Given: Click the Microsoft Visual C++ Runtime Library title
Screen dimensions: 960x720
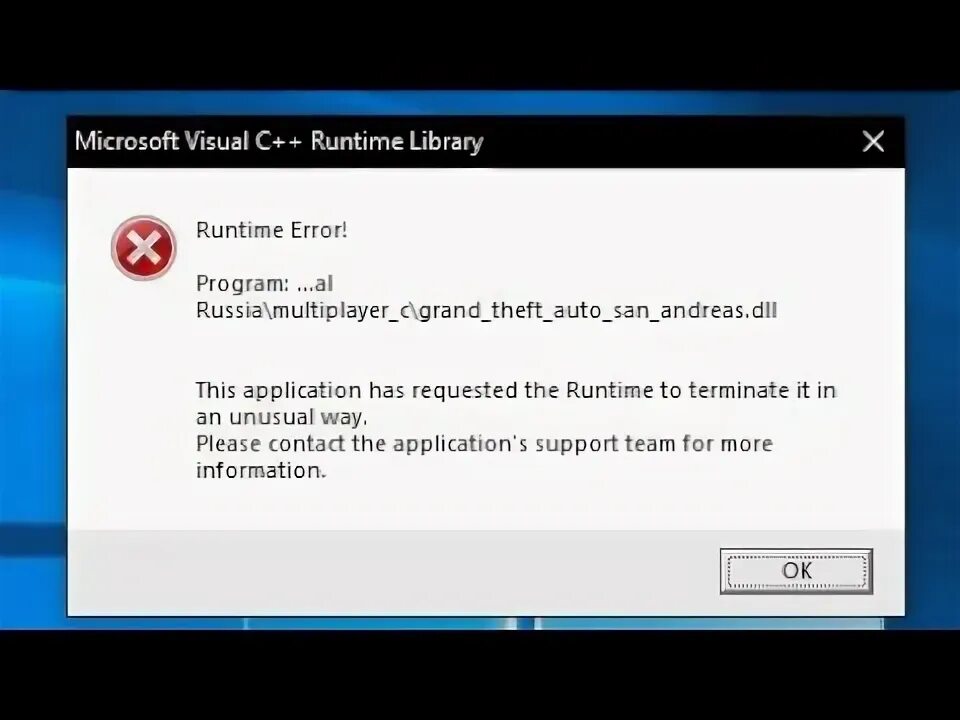Looking at the screenshot, I should pyautogui.click(x=279, y=141).
